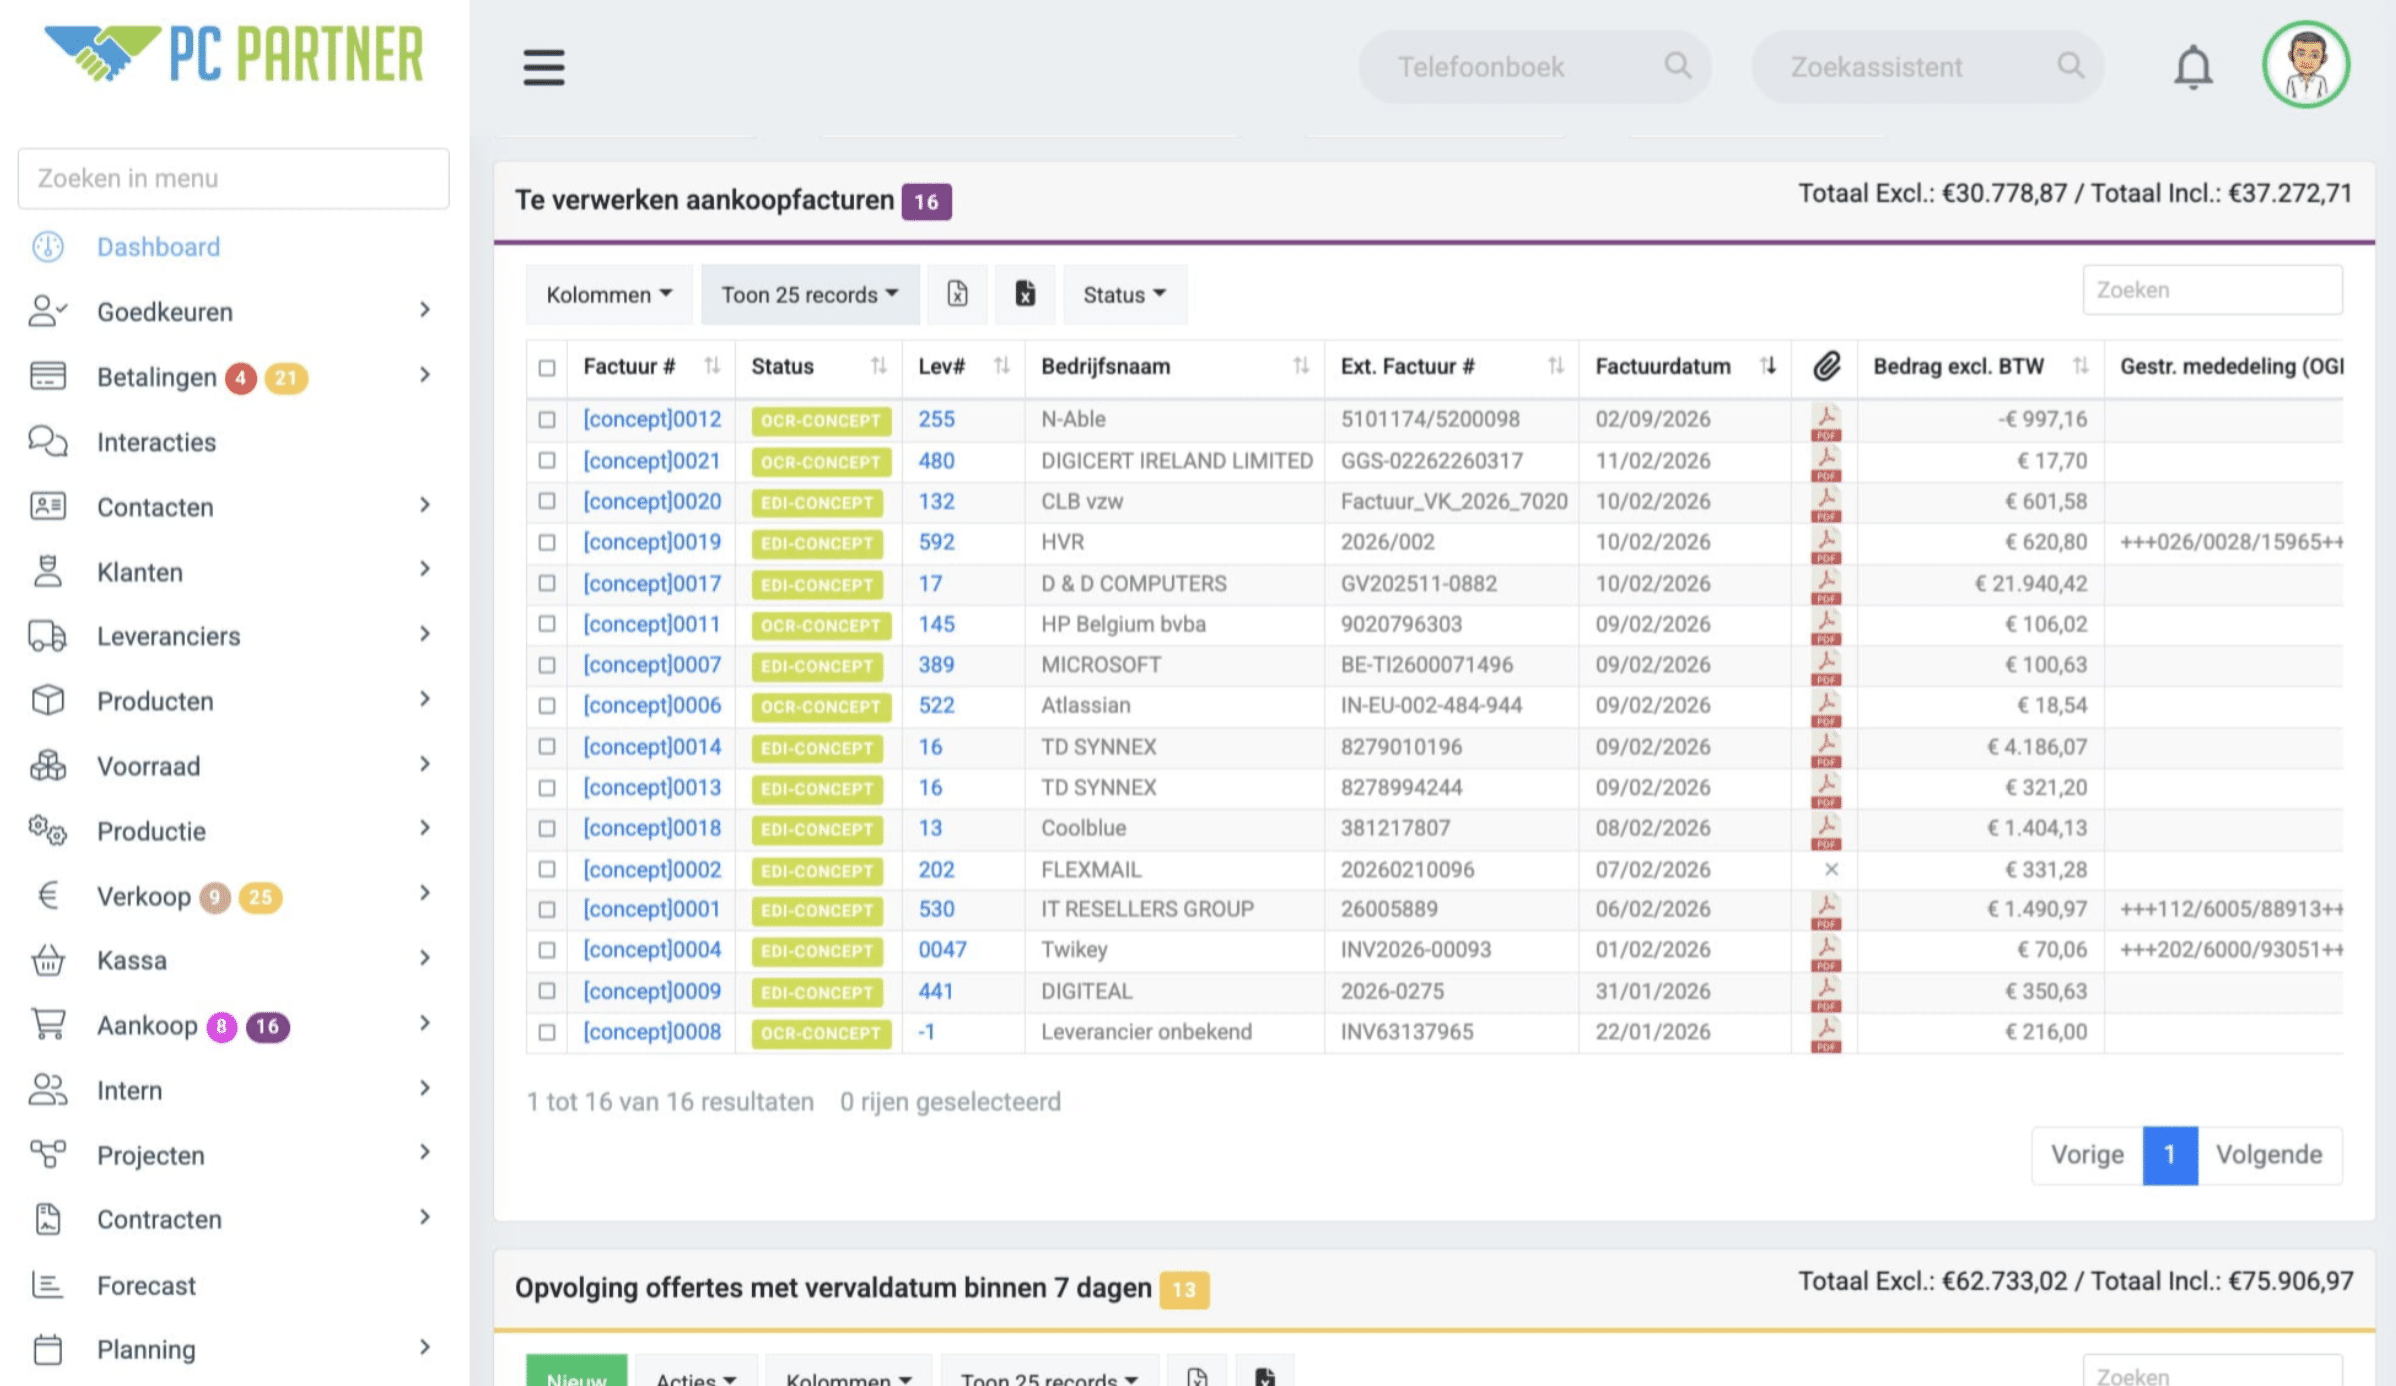Open the hamburger menu icon

click(x=543, y=67)
